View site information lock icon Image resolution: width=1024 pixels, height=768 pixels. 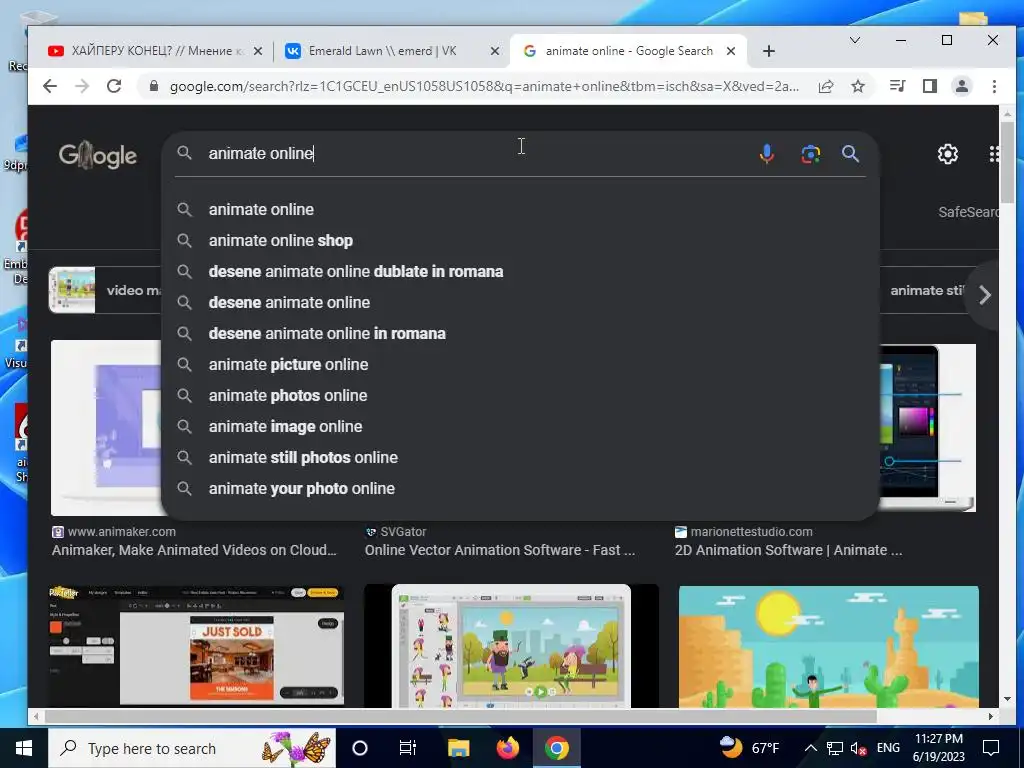pyautogui.click(x=153, y=86)
